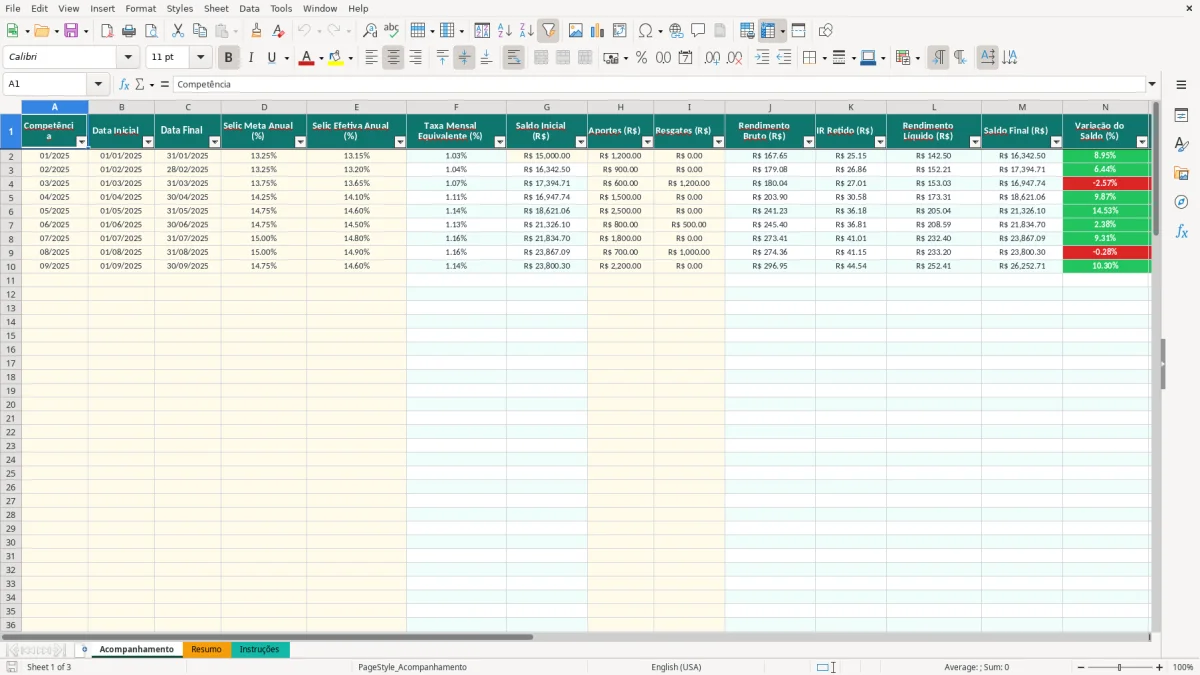This screenshot has height=675, width=1200.
Task: Toggle Print Preview icon
Action: [x=151, y=31]
